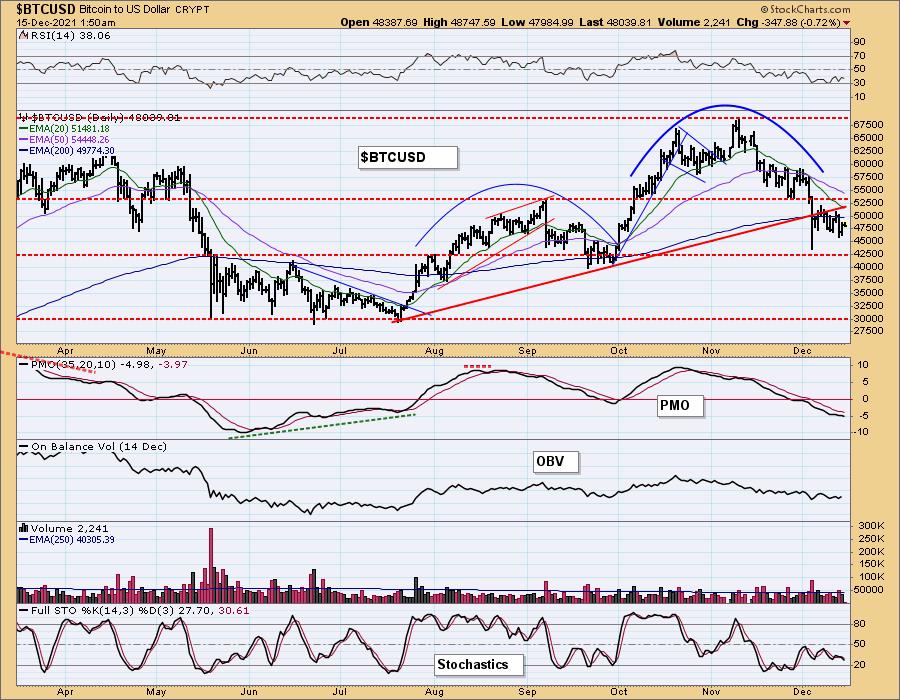The height and width of the screenshot is (700, 900).
Task: Click the RSI line-style legend icon
Action: click(24, 35)
